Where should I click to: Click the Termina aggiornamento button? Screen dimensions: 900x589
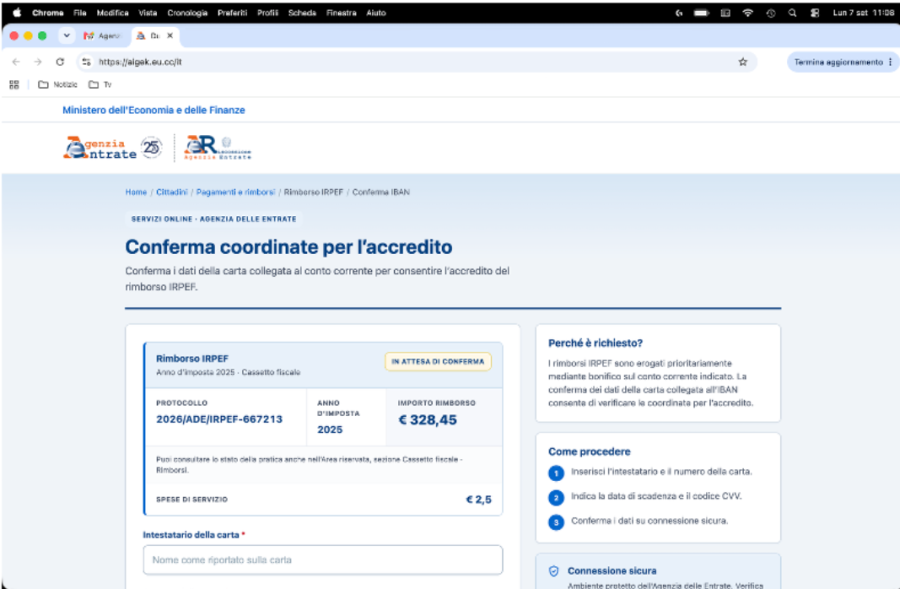click(x=838, y=62)
